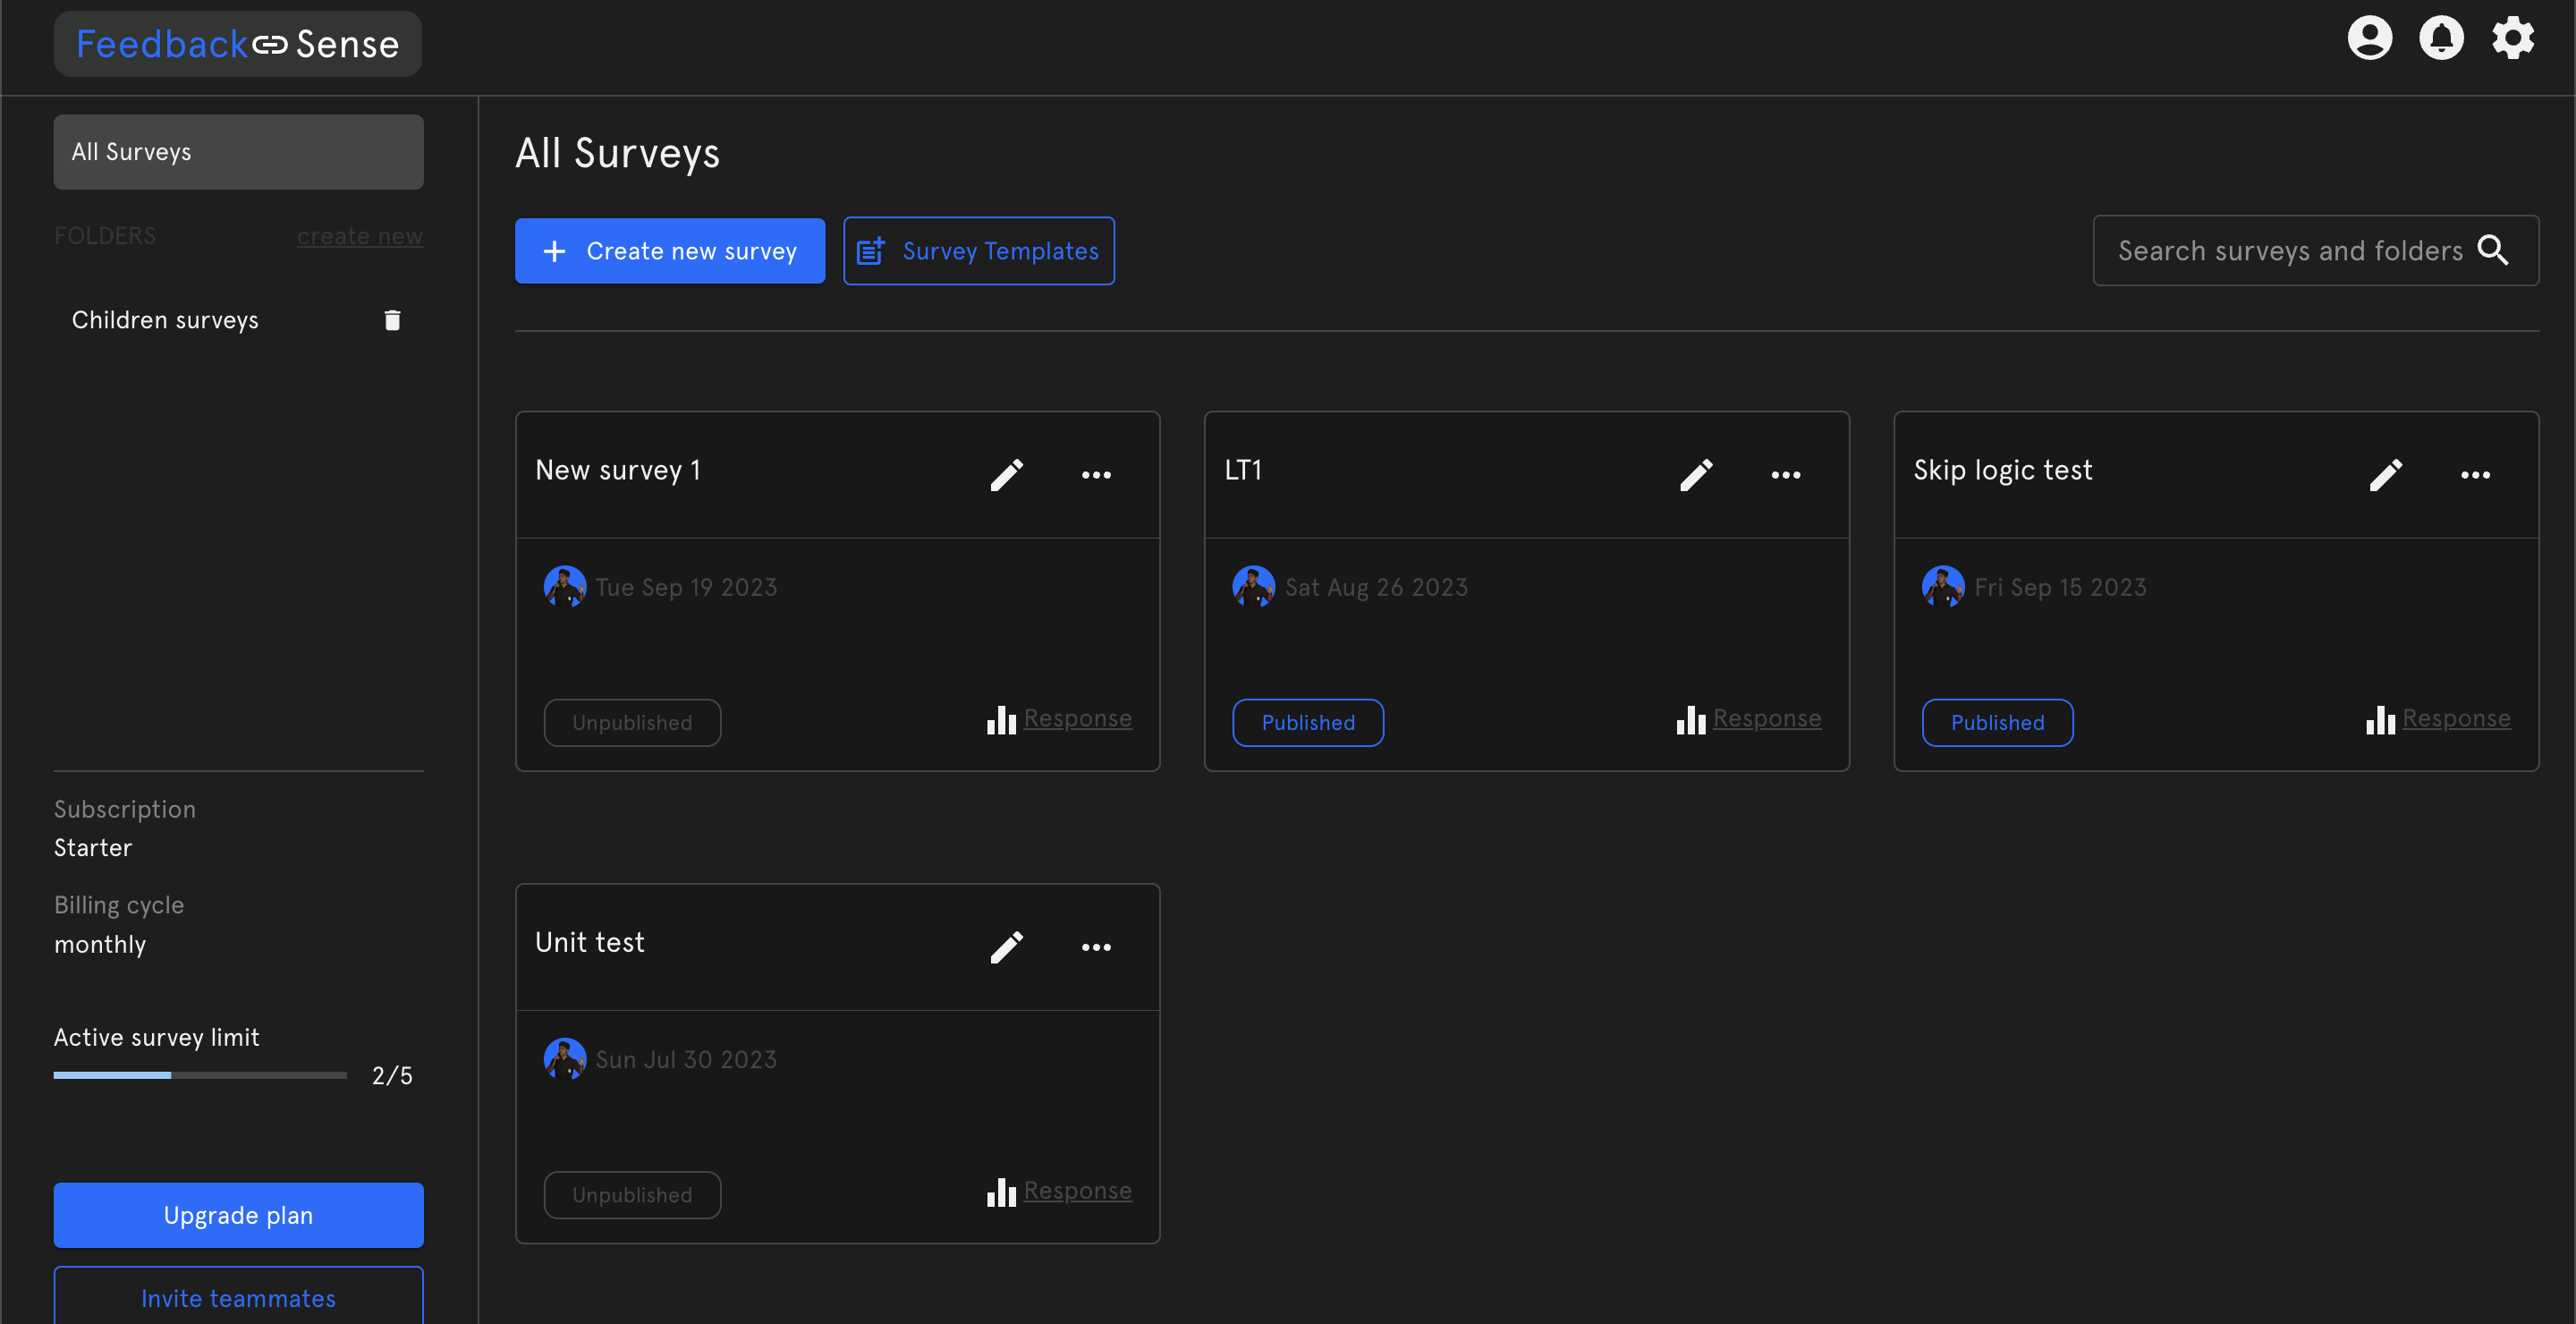Toggle Published status on LT1 survey
Screen dimensions: 2576x1324
pyautogui.click(x=1307, y=722)
